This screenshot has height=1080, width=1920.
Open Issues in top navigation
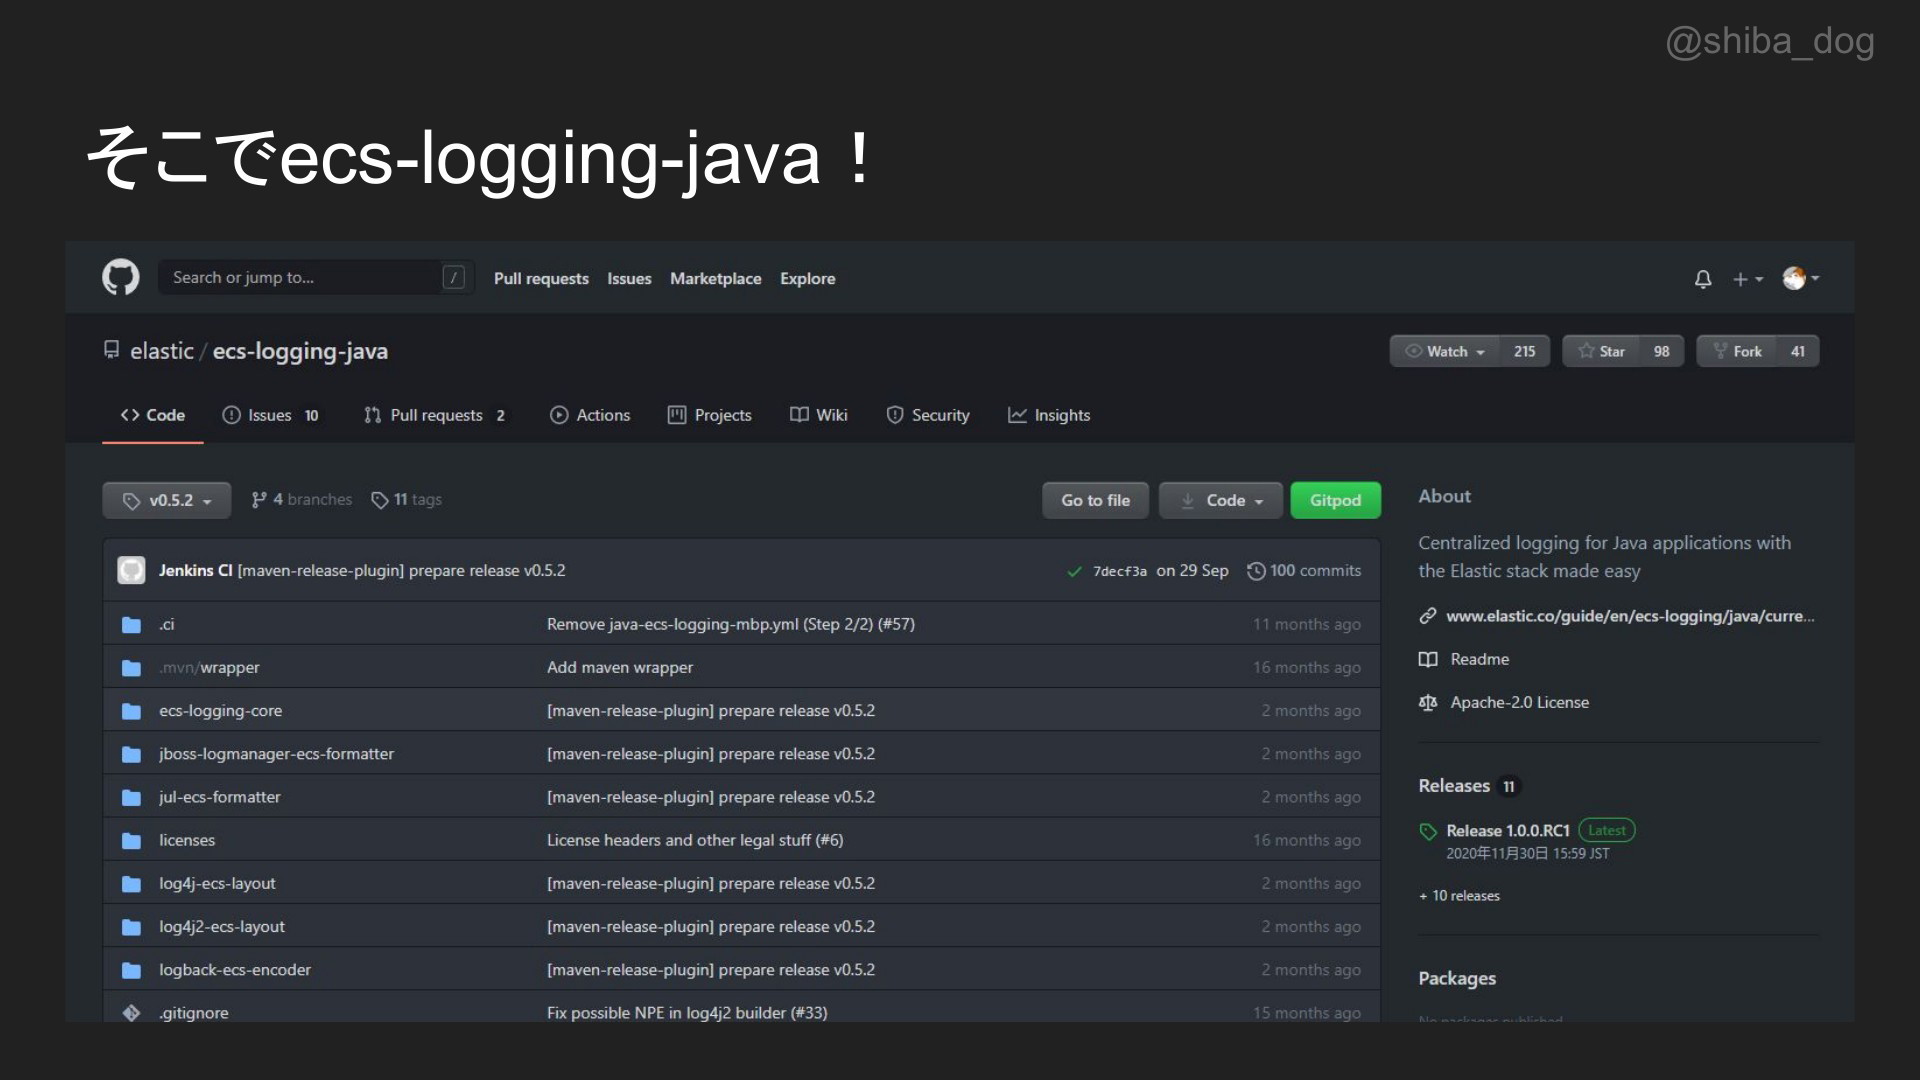629,278
